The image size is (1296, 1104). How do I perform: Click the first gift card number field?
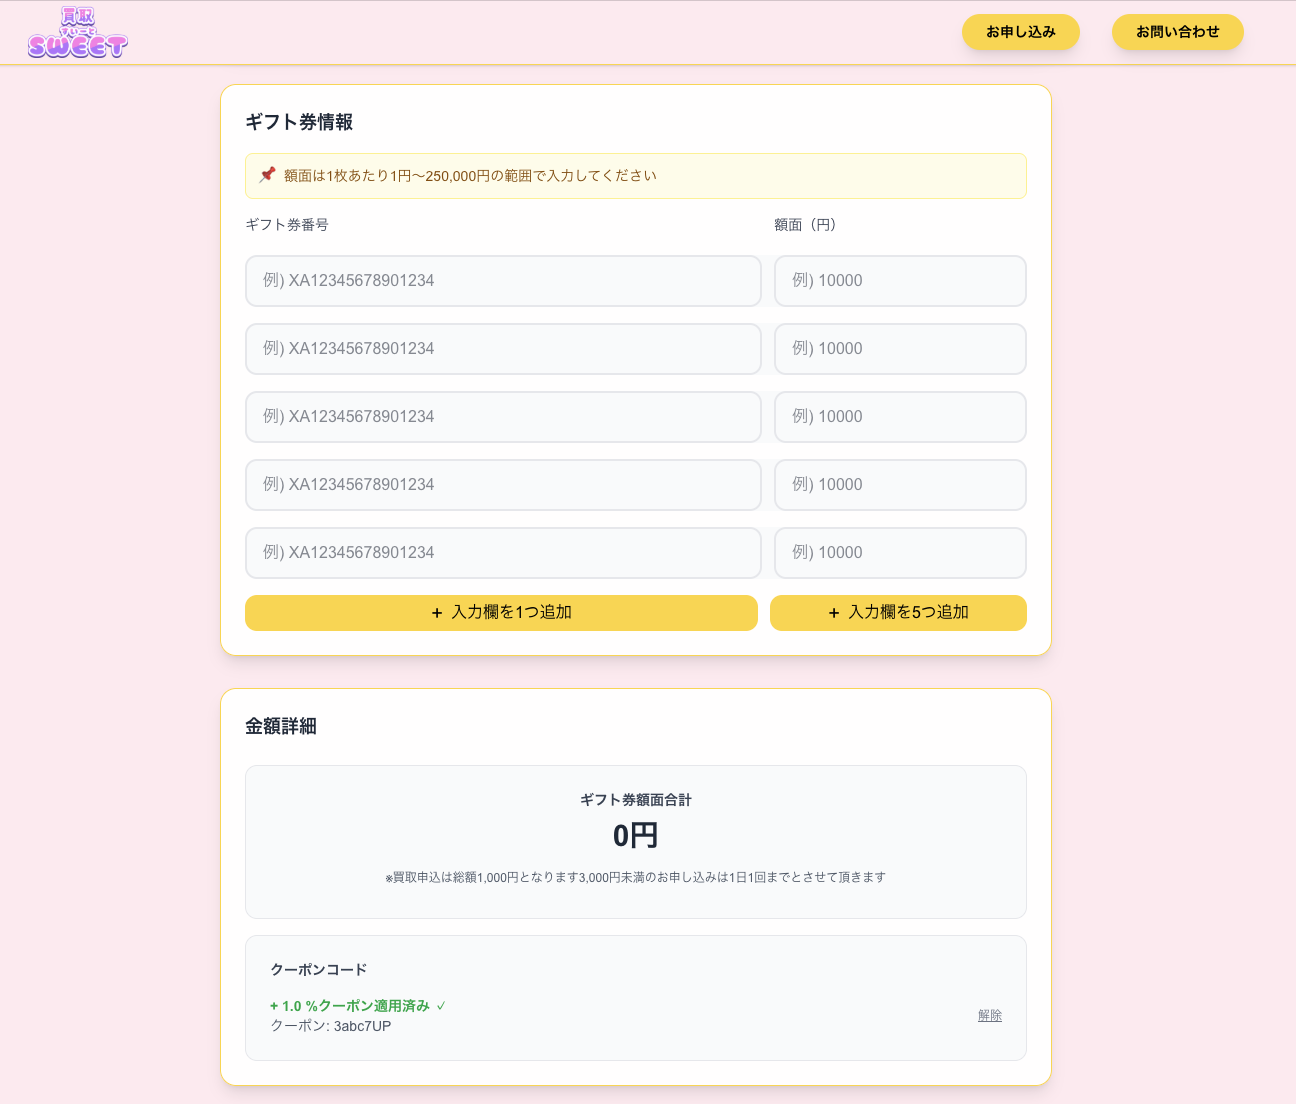pyautogui.click(x=503, y=281)
